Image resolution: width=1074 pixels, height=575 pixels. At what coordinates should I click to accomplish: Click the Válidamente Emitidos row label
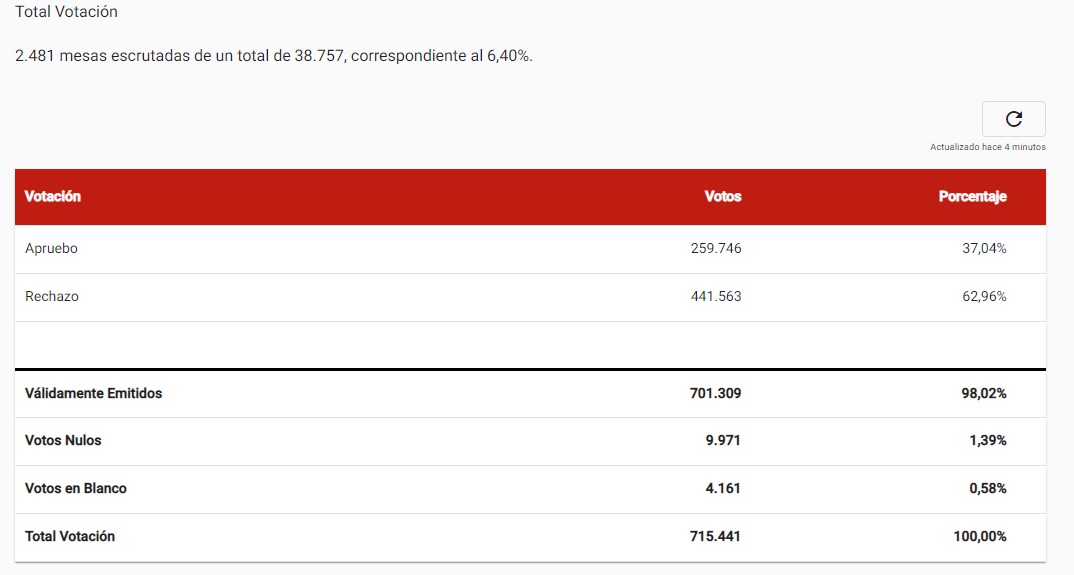[x=93, y=394]
